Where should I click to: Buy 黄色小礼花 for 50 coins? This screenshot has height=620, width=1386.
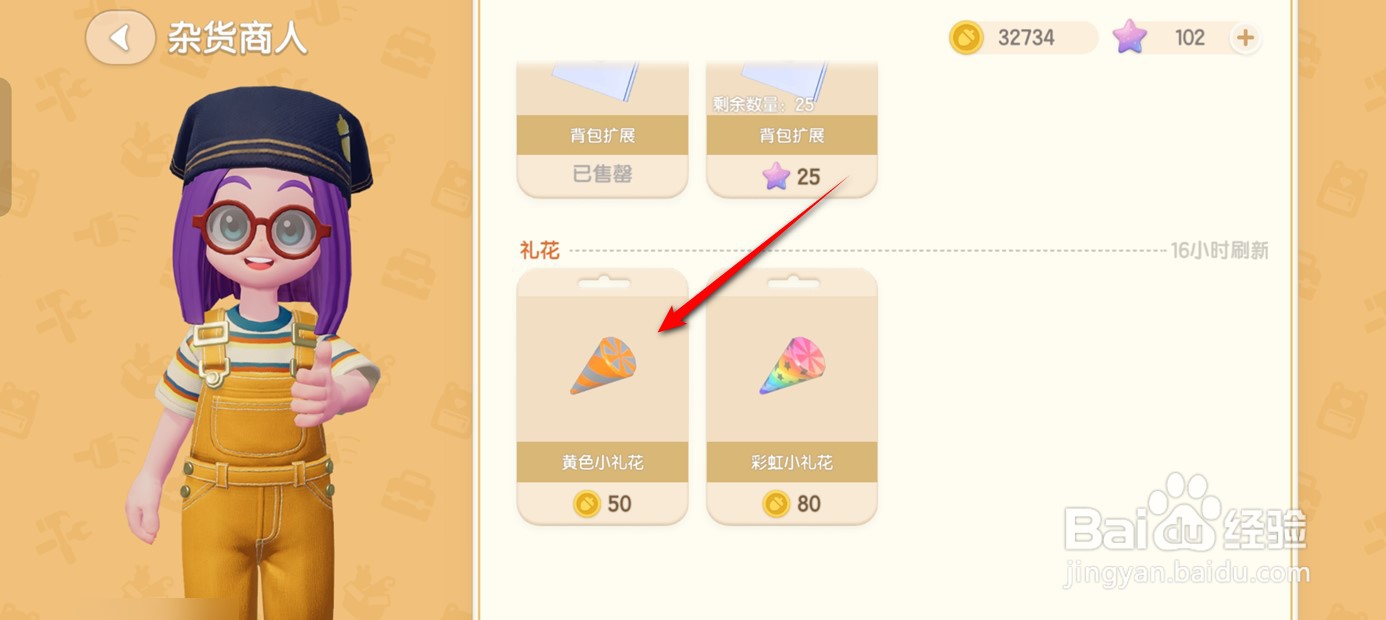(x=602, y=503)
